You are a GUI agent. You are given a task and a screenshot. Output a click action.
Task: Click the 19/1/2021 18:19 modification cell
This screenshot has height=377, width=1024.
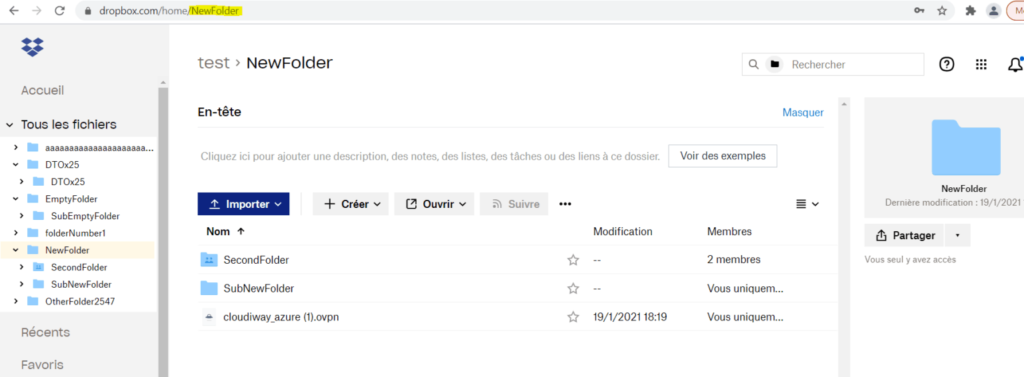tap(630, 317)
